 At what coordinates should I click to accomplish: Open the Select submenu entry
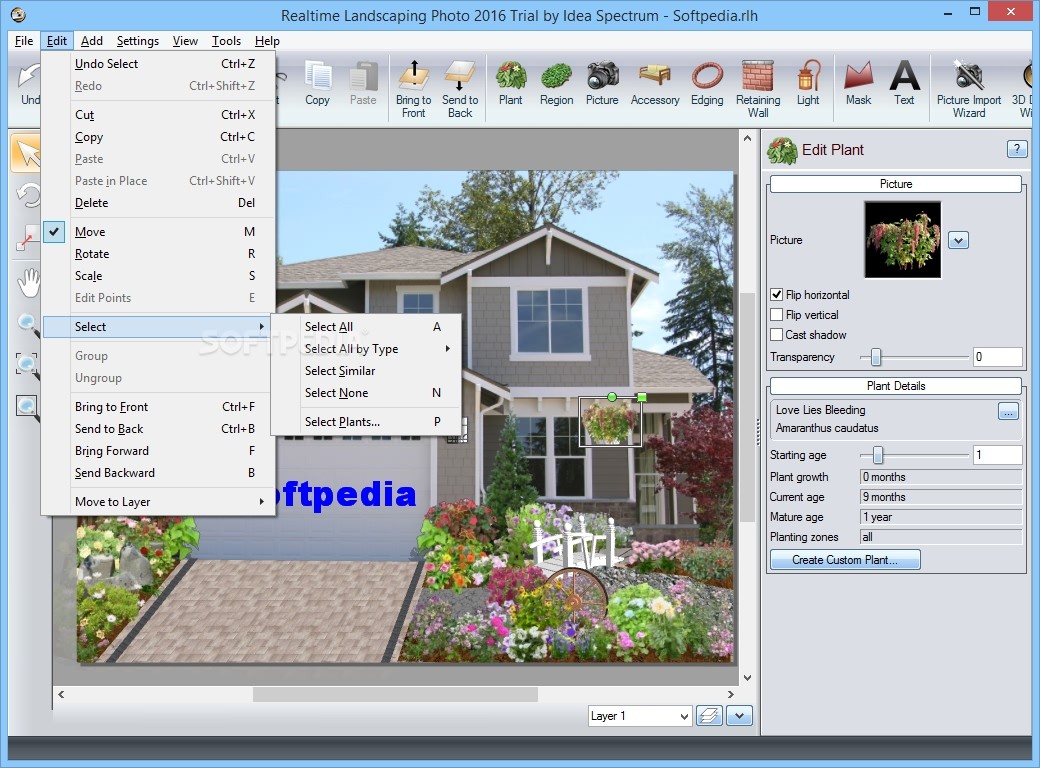[159, 327]
